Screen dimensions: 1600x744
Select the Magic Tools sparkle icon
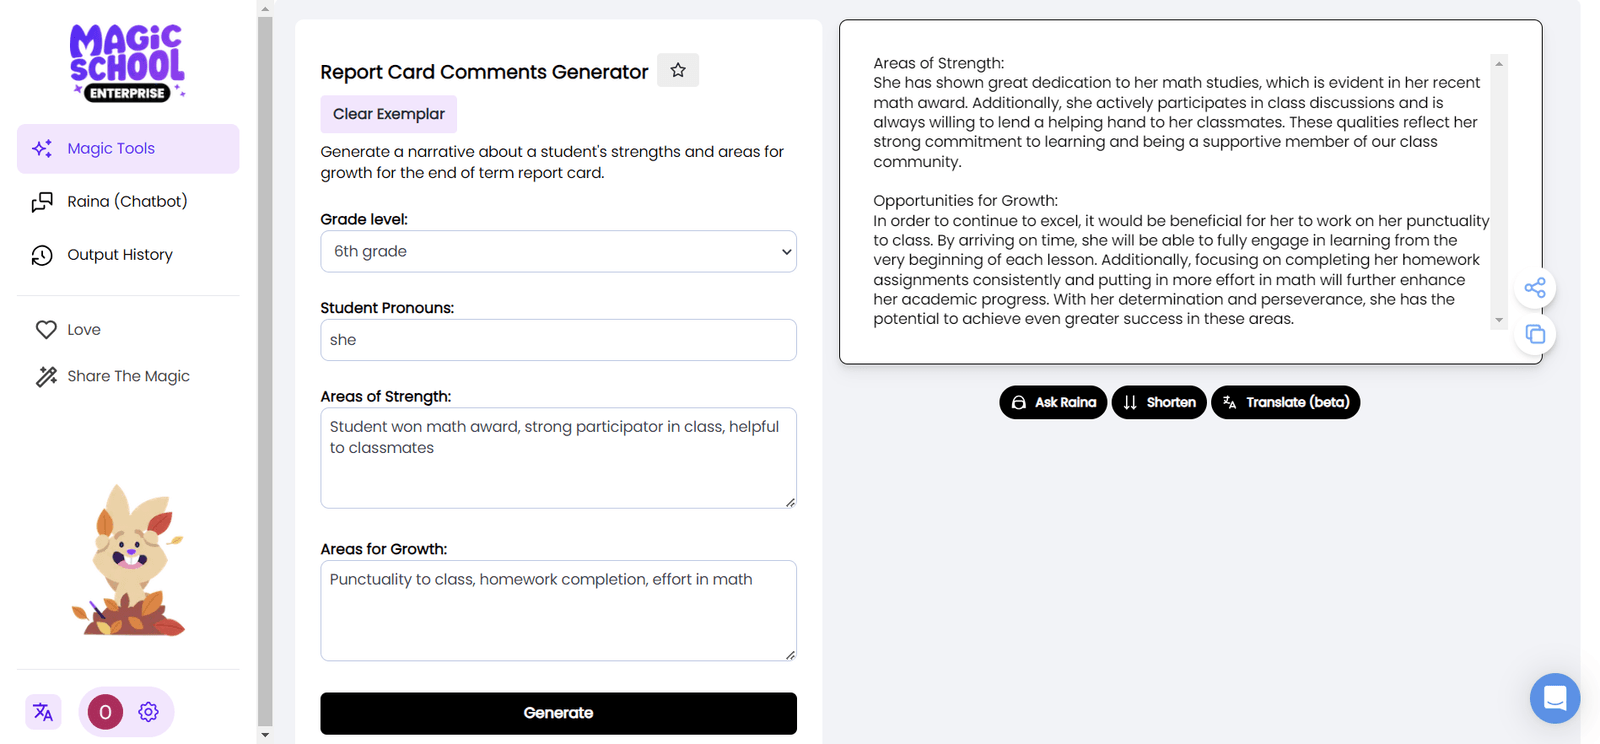[41, 148]
